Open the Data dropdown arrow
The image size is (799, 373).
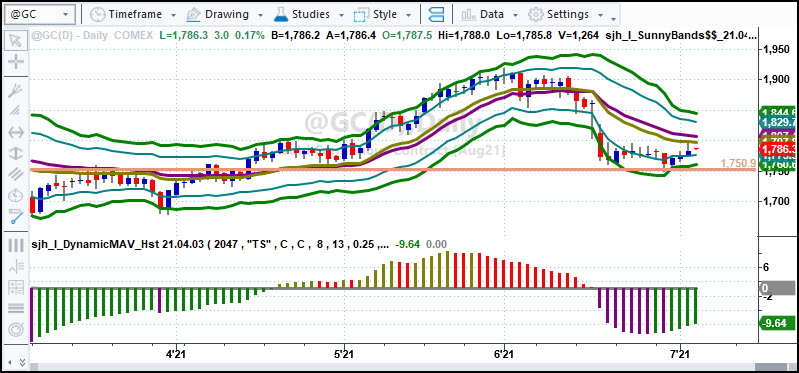(516, 15)
